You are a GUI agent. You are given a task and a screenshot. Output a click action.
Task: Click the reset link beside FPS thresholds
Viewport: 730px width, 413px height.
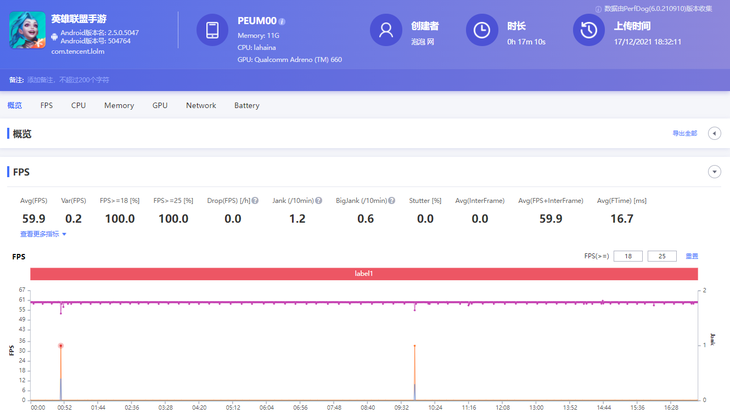click(692, 256)
